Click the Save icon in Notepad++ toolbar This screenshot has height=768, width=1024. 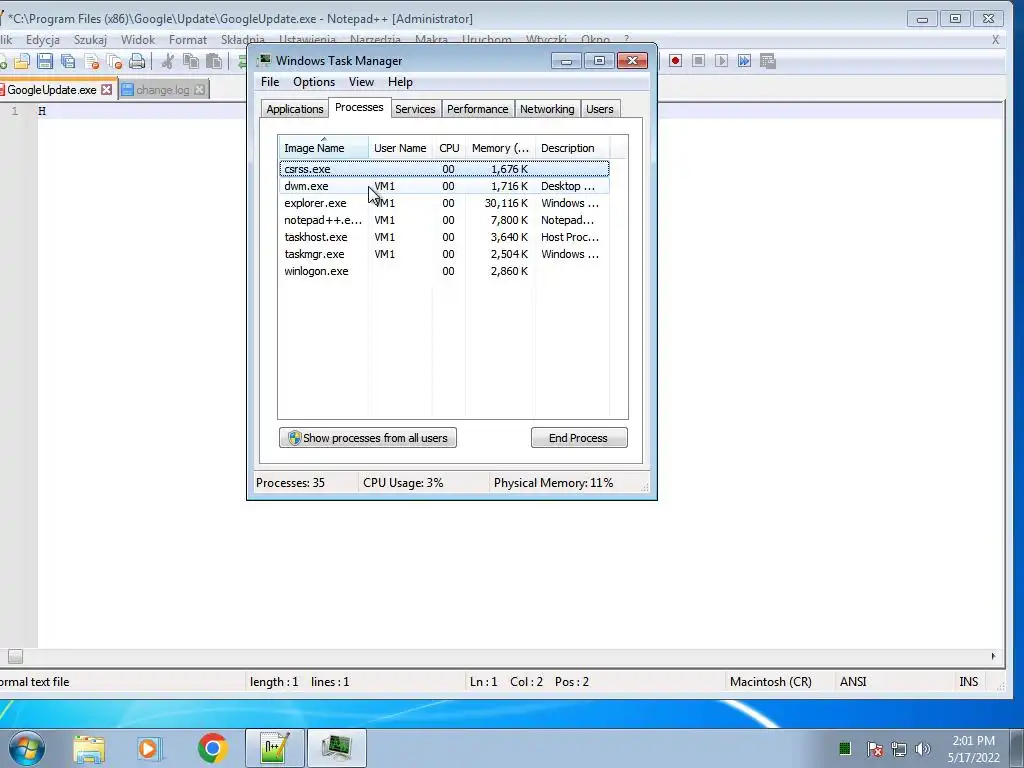tap(45, 61)
